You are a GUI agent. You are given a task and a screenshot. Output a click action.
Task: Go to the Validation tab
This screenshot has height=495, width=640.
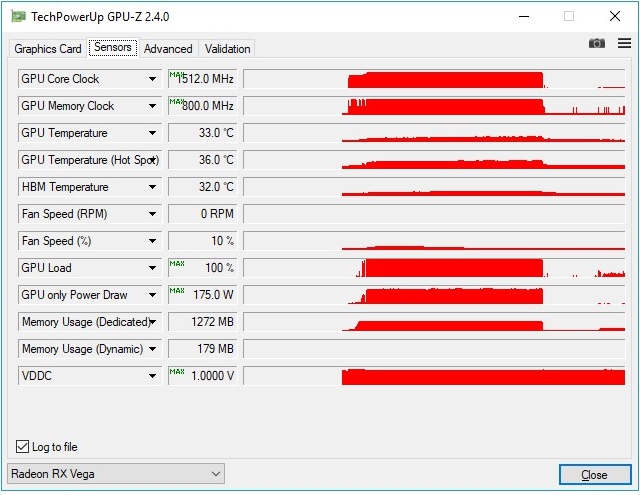[x=227, y=49]
